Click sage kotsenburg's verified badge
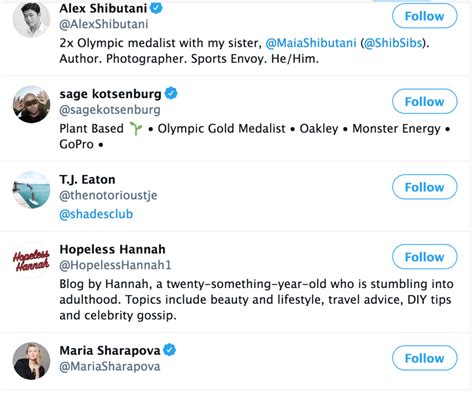 [x=171, y=93]
